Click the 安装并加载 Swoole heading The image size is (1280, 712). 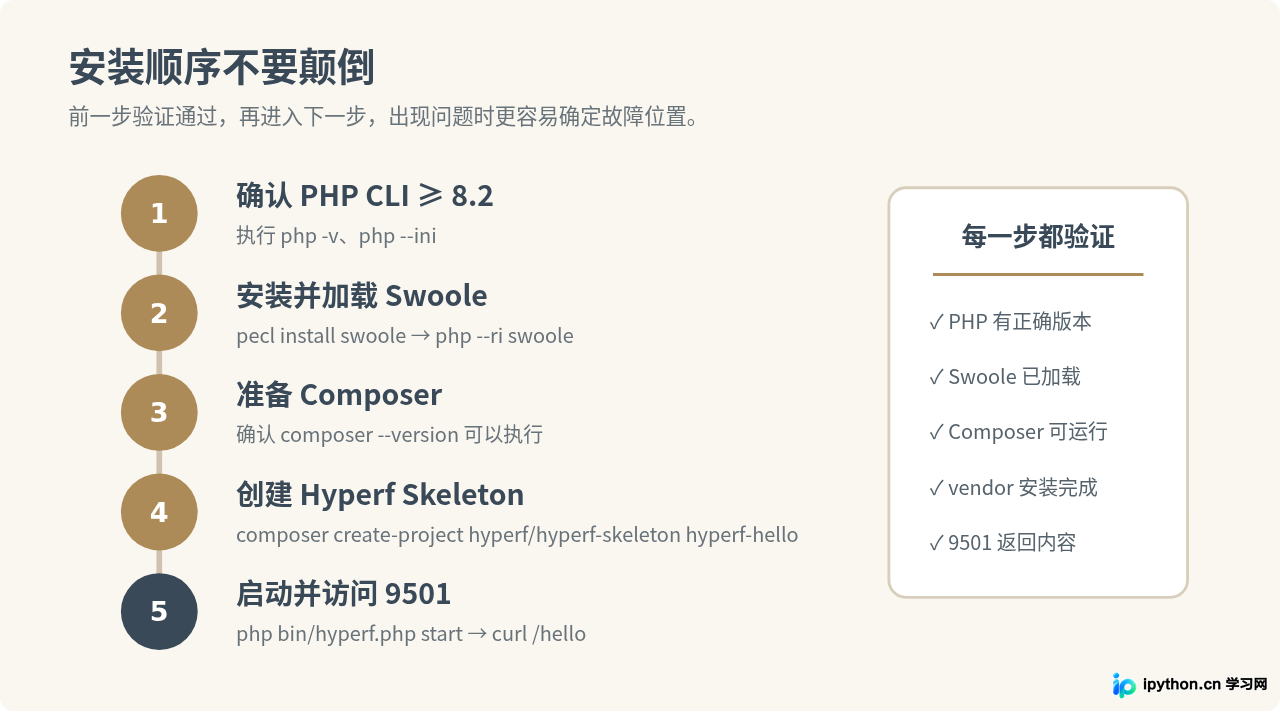(x=362, y=296)
